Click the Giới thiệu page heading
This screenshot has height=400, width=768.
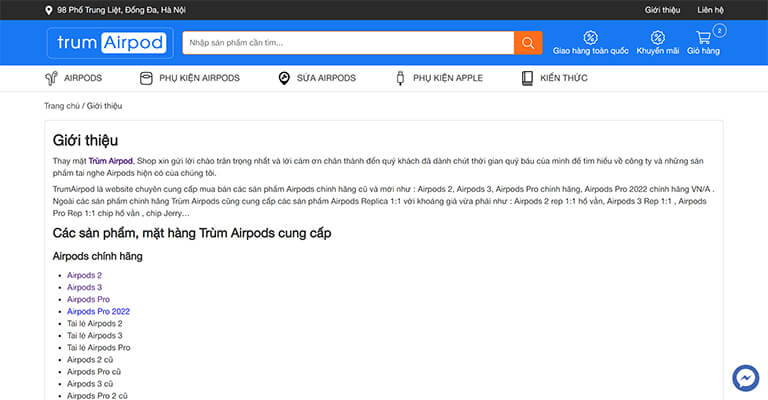point(85,141)
